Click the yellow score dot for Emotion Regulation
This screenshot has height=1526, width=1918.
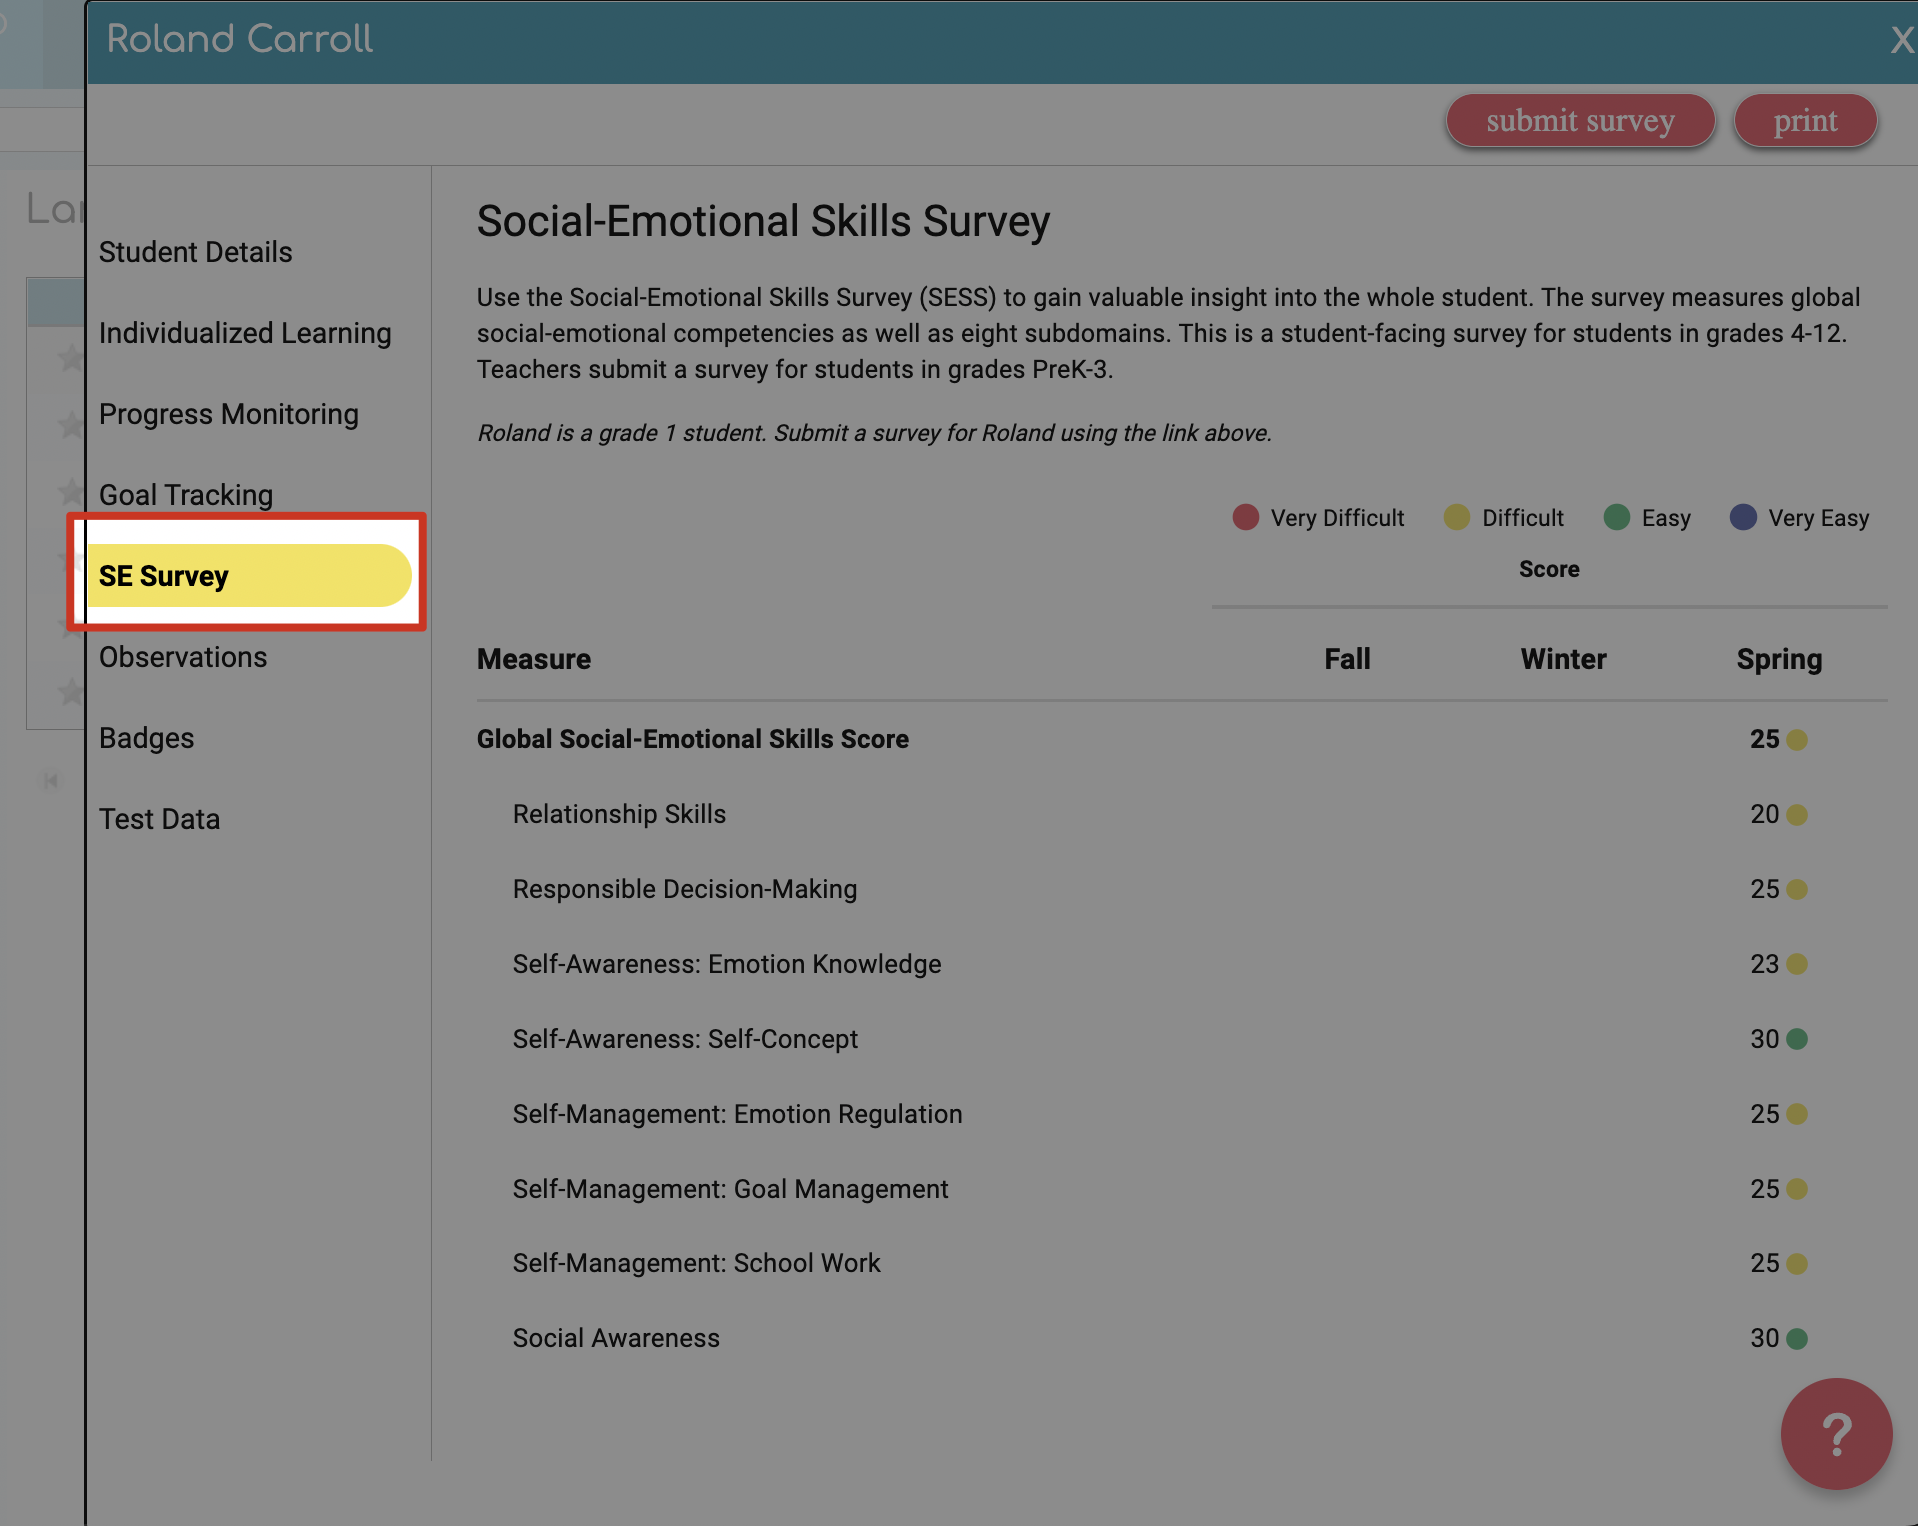(1796, 1114)
